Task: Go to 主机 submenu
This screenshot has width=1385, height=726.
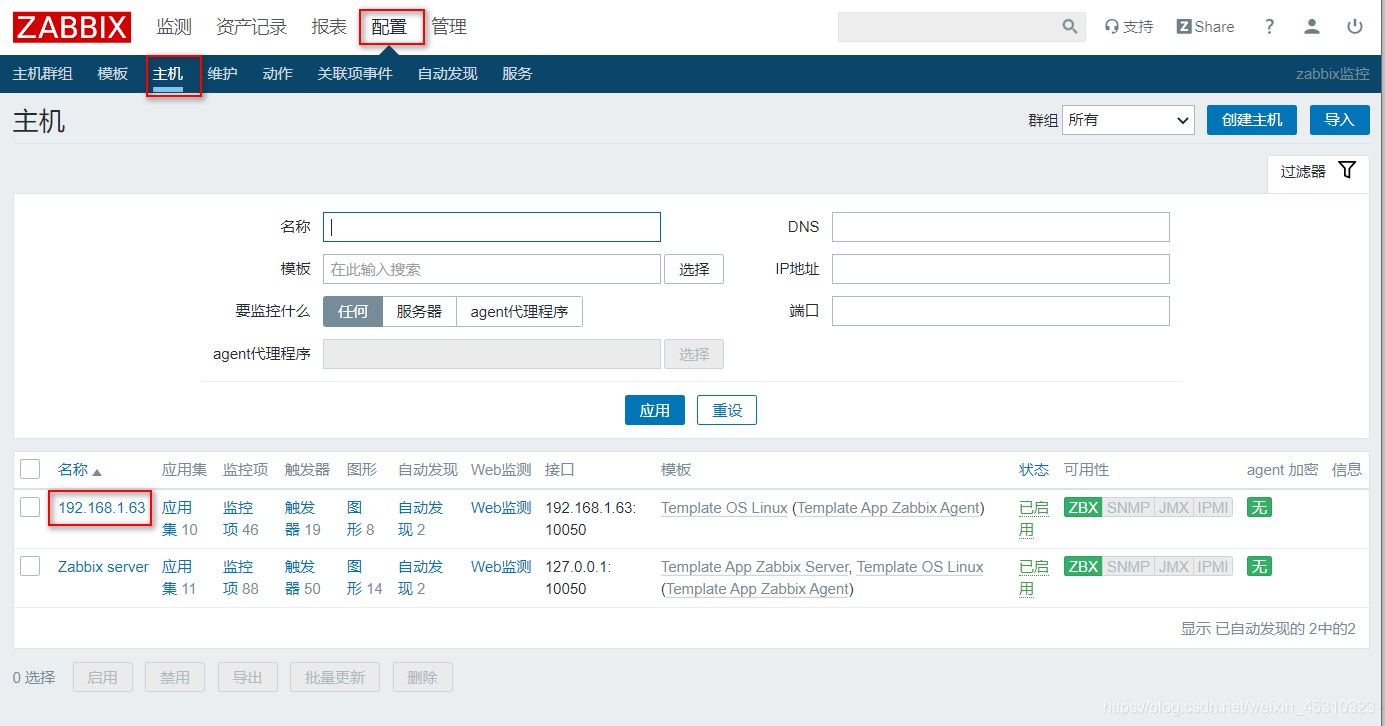Action: pyautogui.click(x=168, y=74)
